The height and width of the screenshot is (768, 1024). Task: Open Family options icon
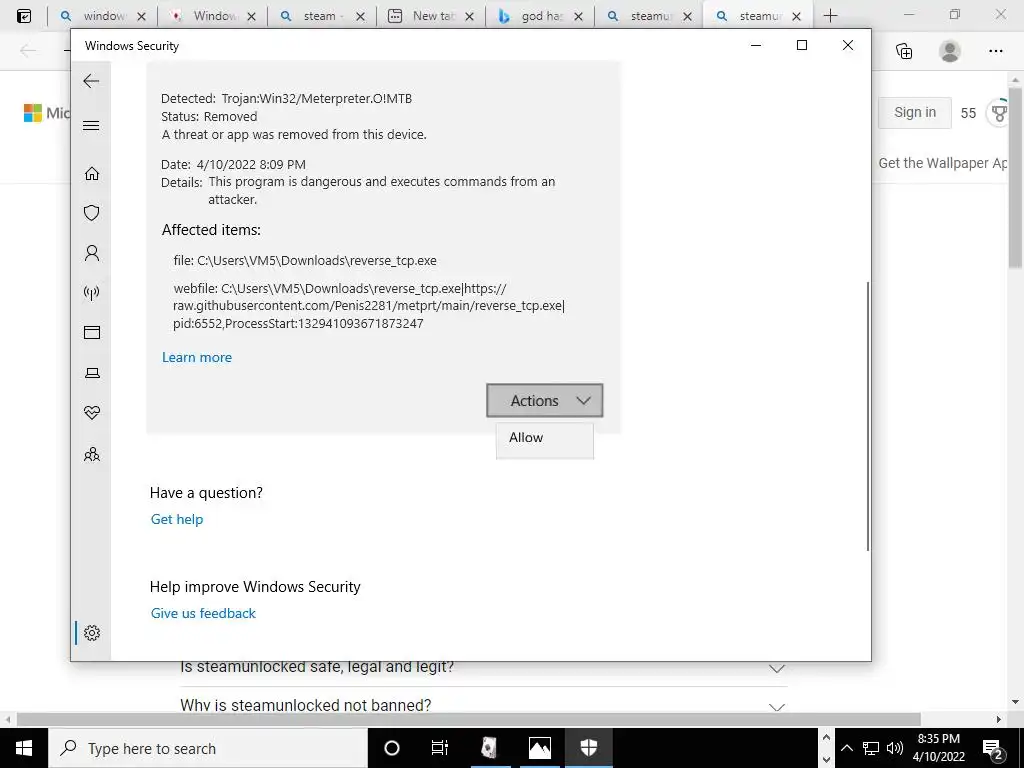coord(91,454)
